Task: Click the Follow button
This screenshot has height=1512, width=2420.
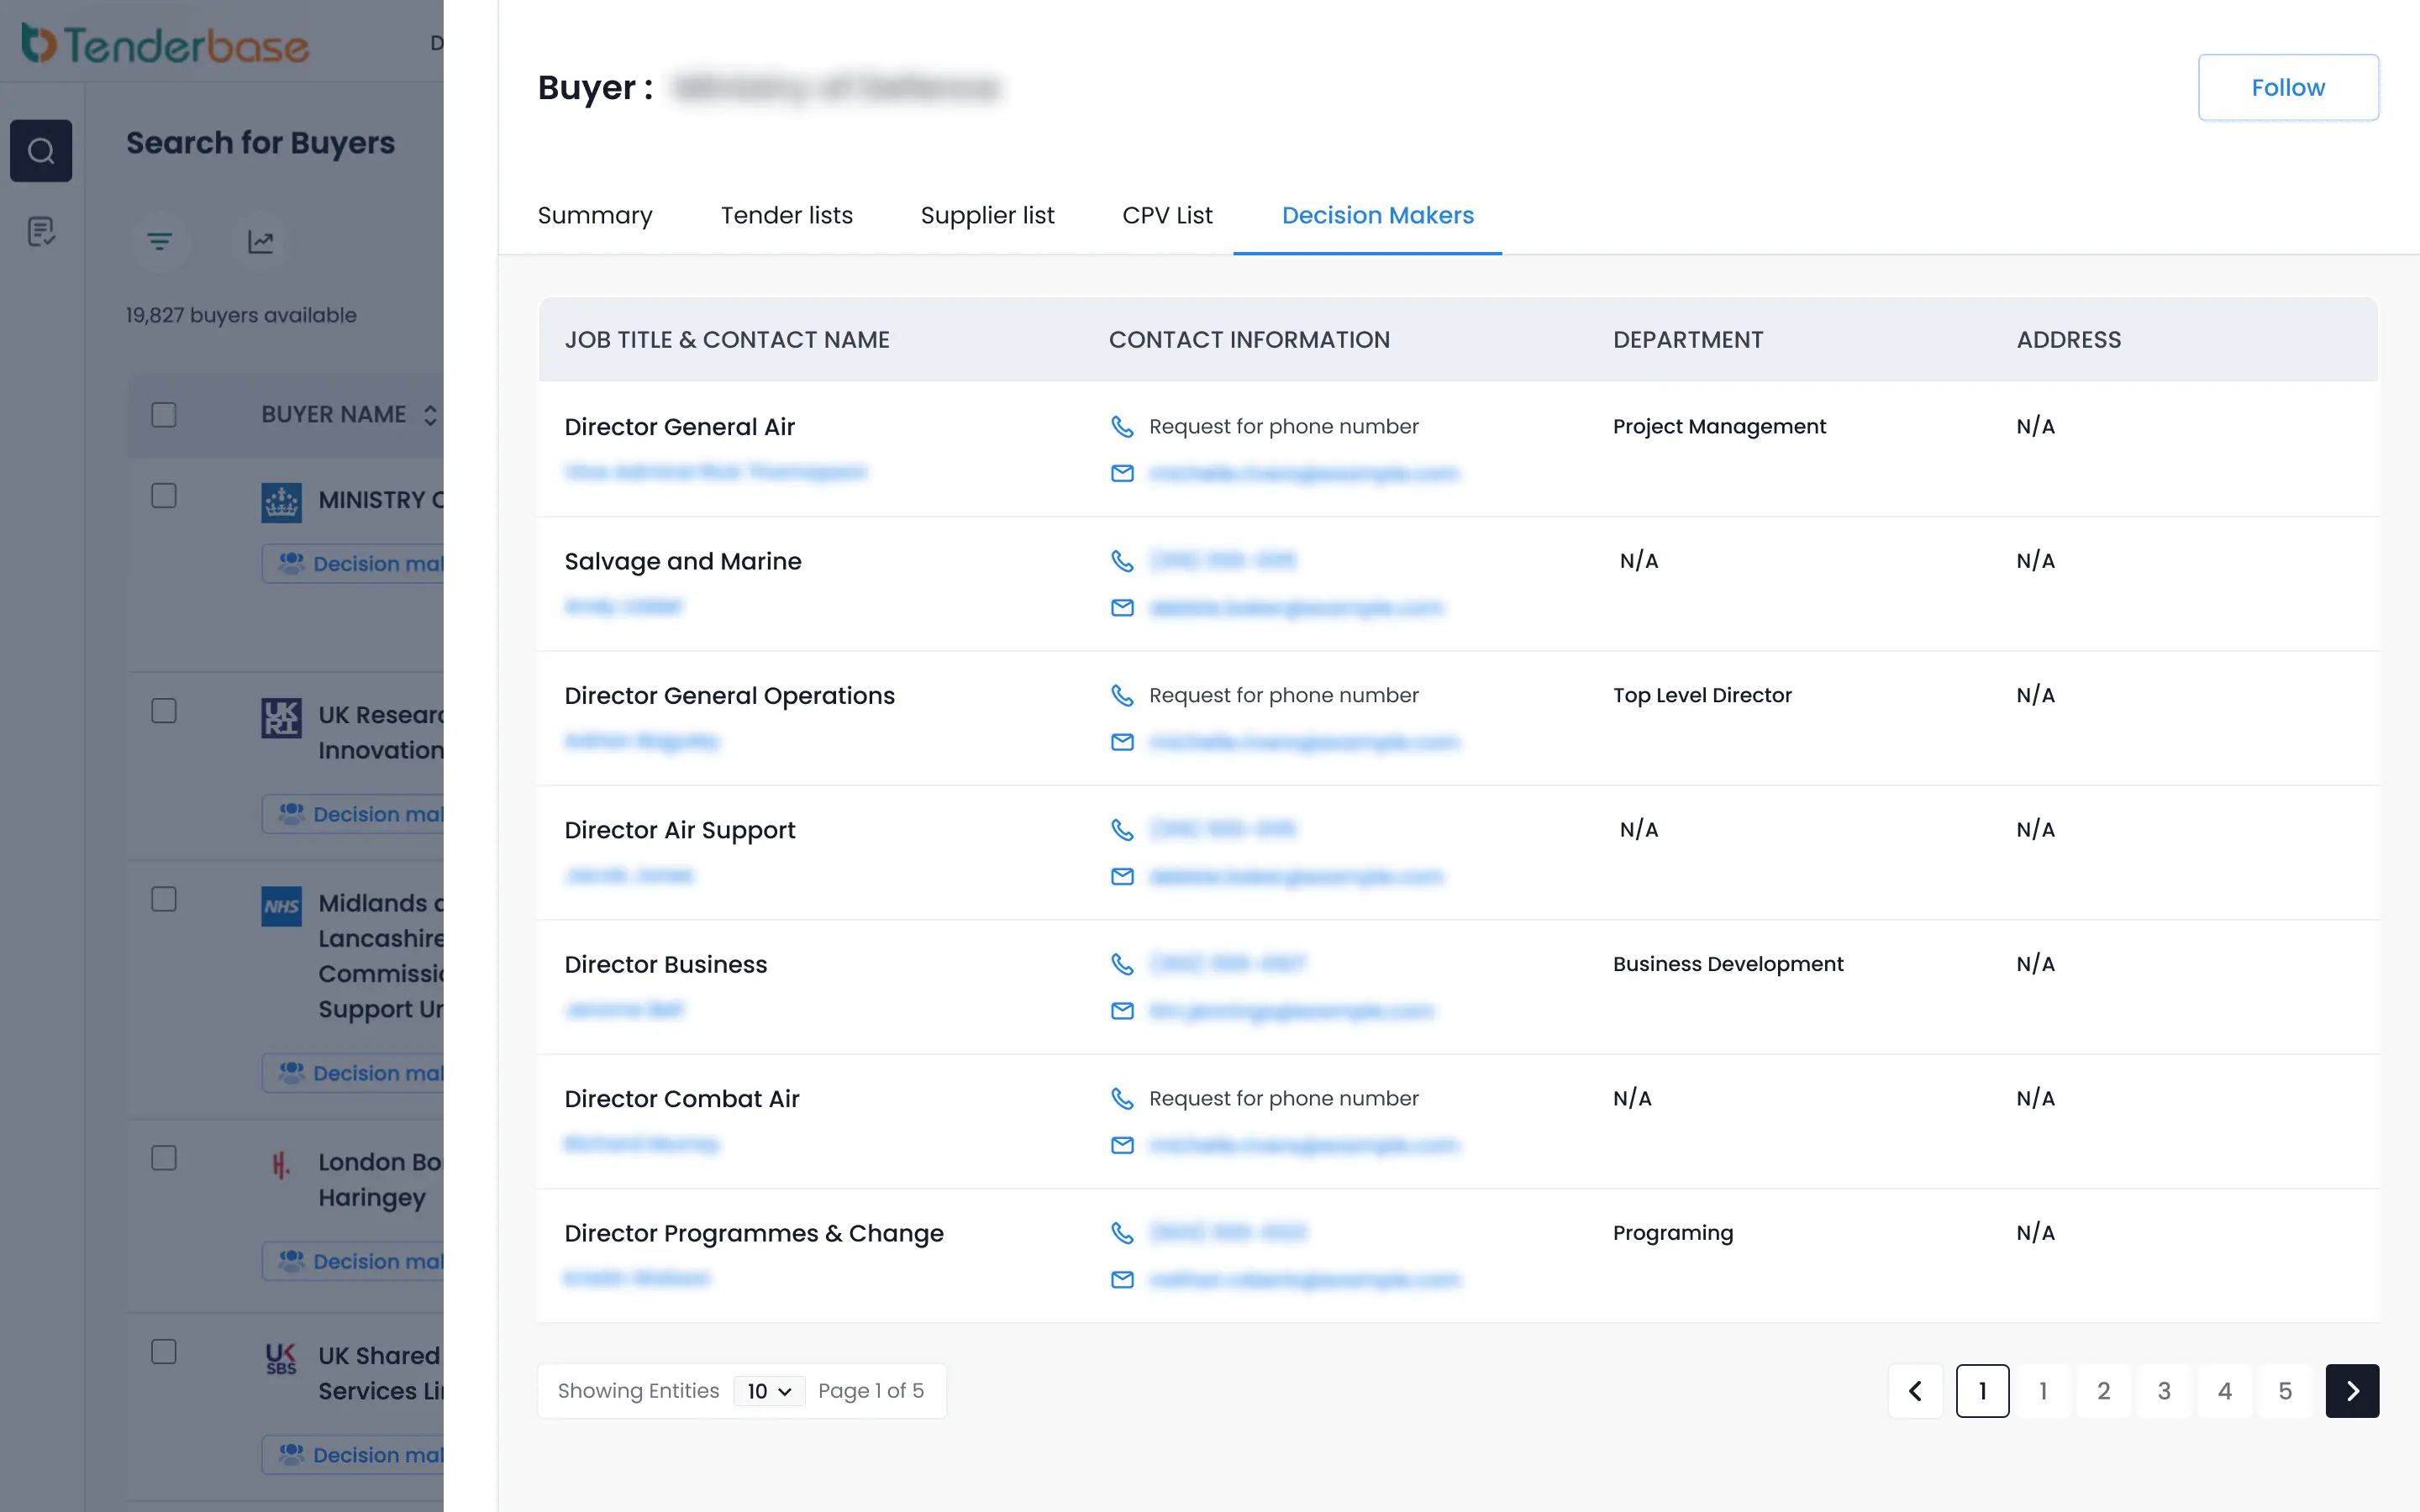Action: tap(2287, 88)
